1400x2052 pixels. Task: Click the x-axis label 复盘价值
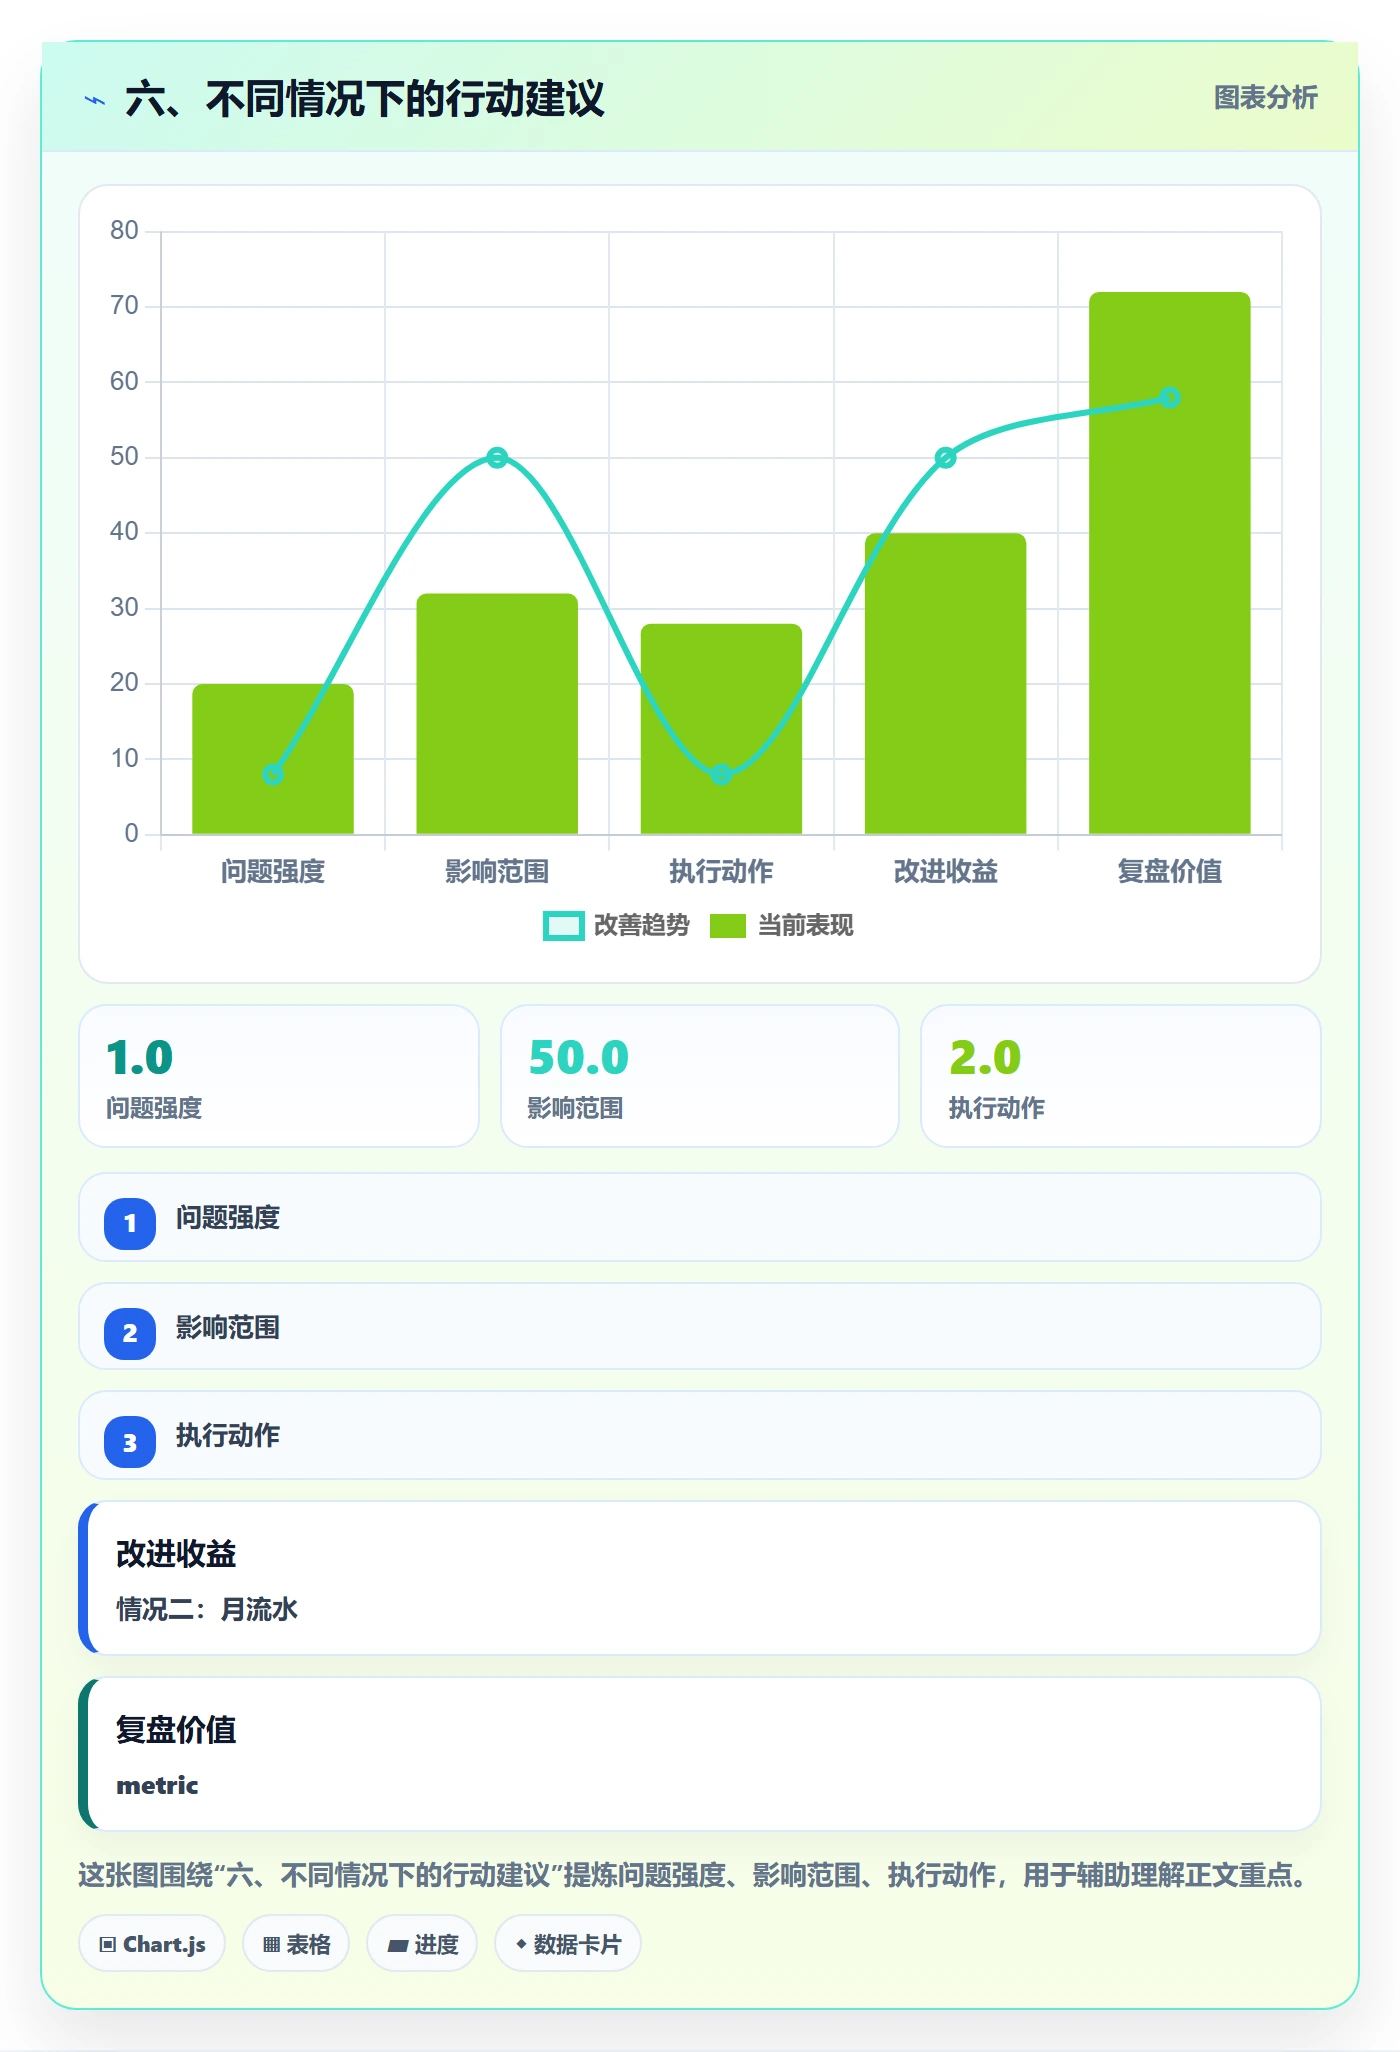[x=1170, y=871]
